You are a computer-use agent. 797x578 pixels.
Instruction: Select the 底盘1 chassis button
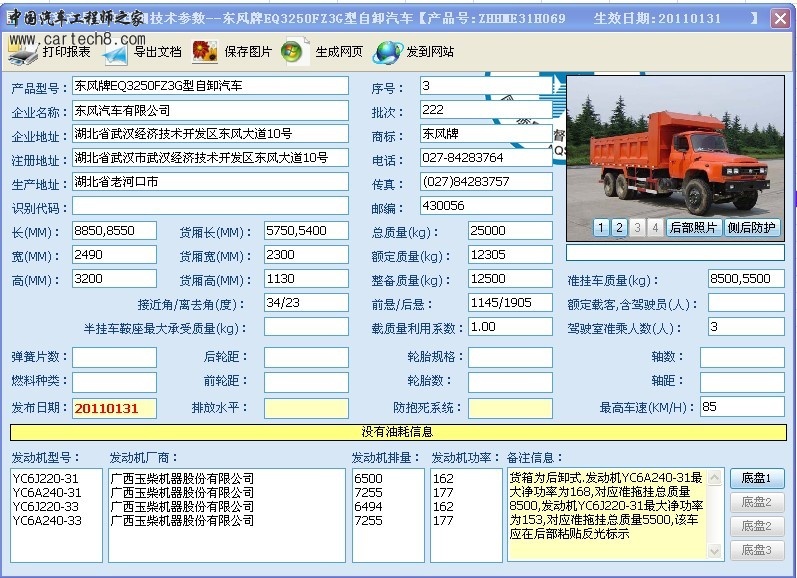[x=757, y=478]
